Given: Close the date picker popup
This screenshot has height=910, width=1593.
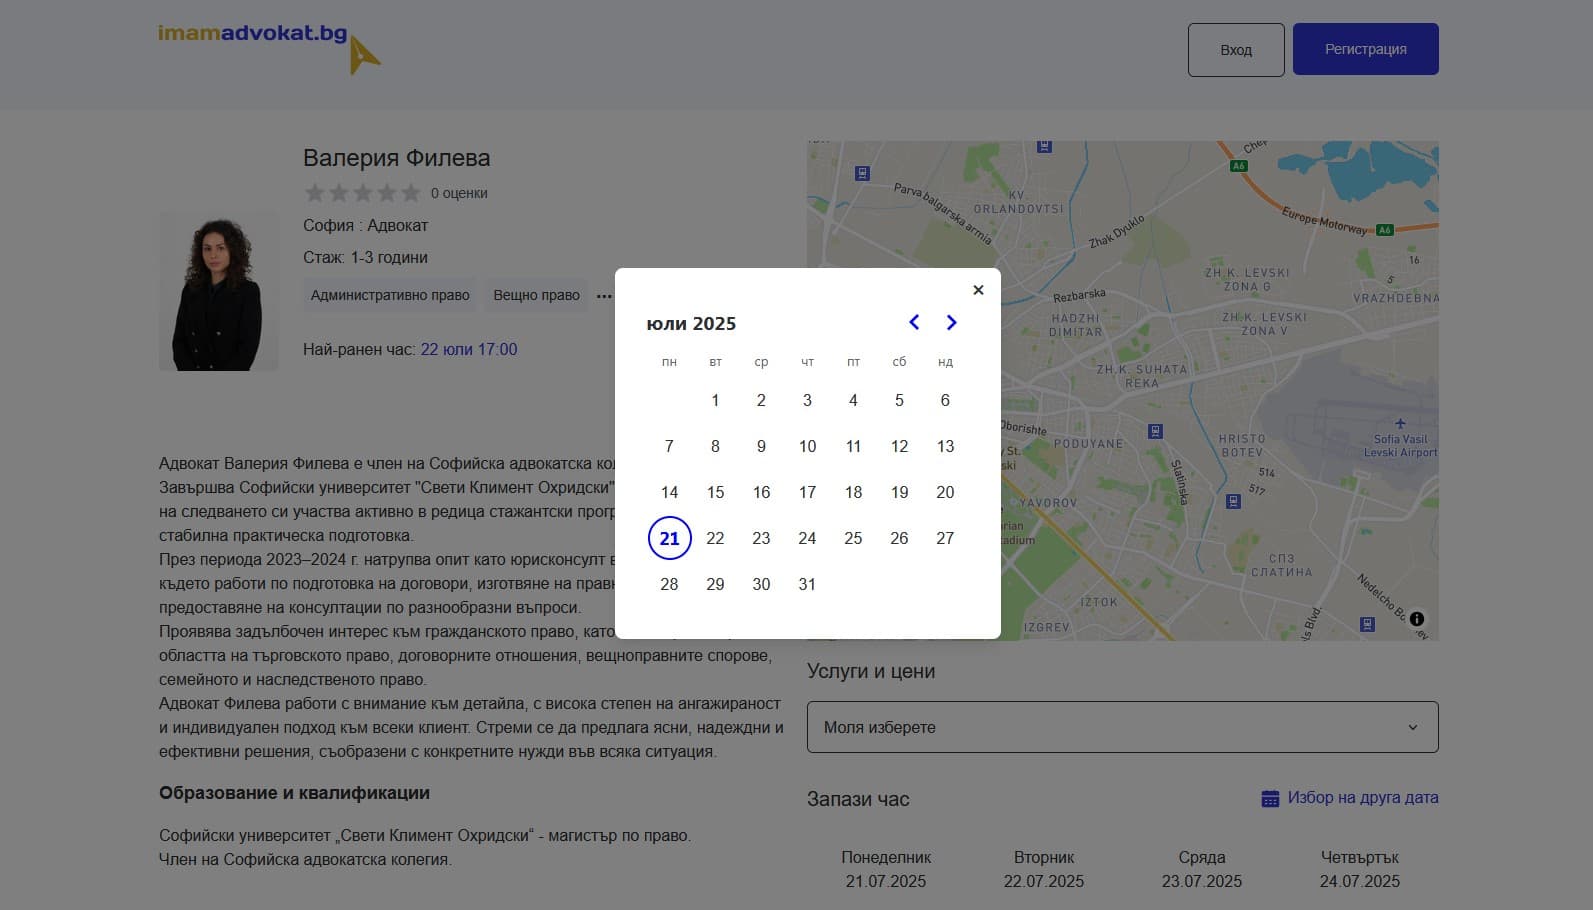Looking at the screenshot, I should (x=978, y=290).
